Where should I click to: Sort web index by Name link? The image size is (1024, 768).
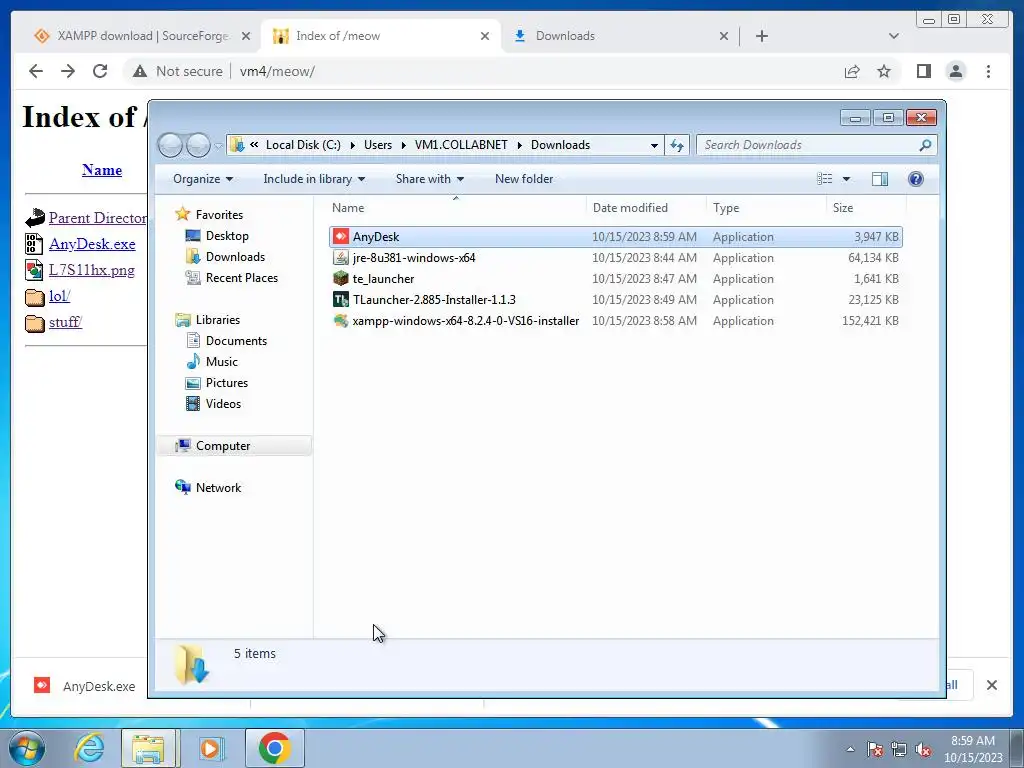pyautogui.click(x=102, y=170)
